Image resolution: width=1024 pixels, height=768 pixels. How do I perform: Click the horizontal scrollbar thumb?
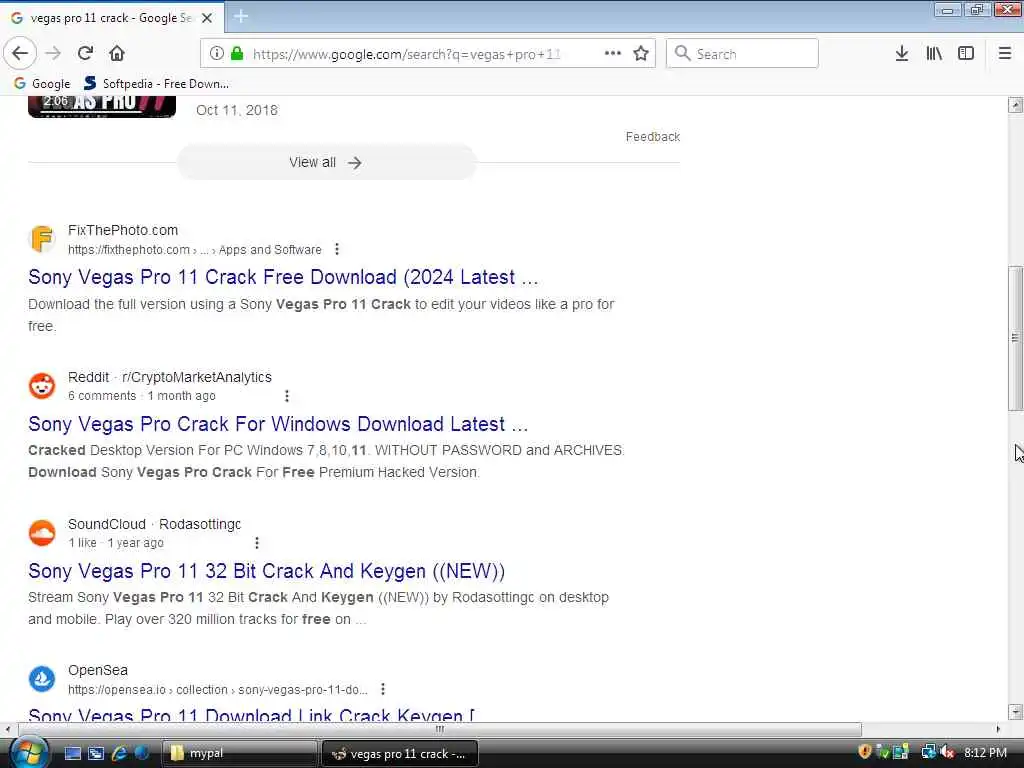440,729
